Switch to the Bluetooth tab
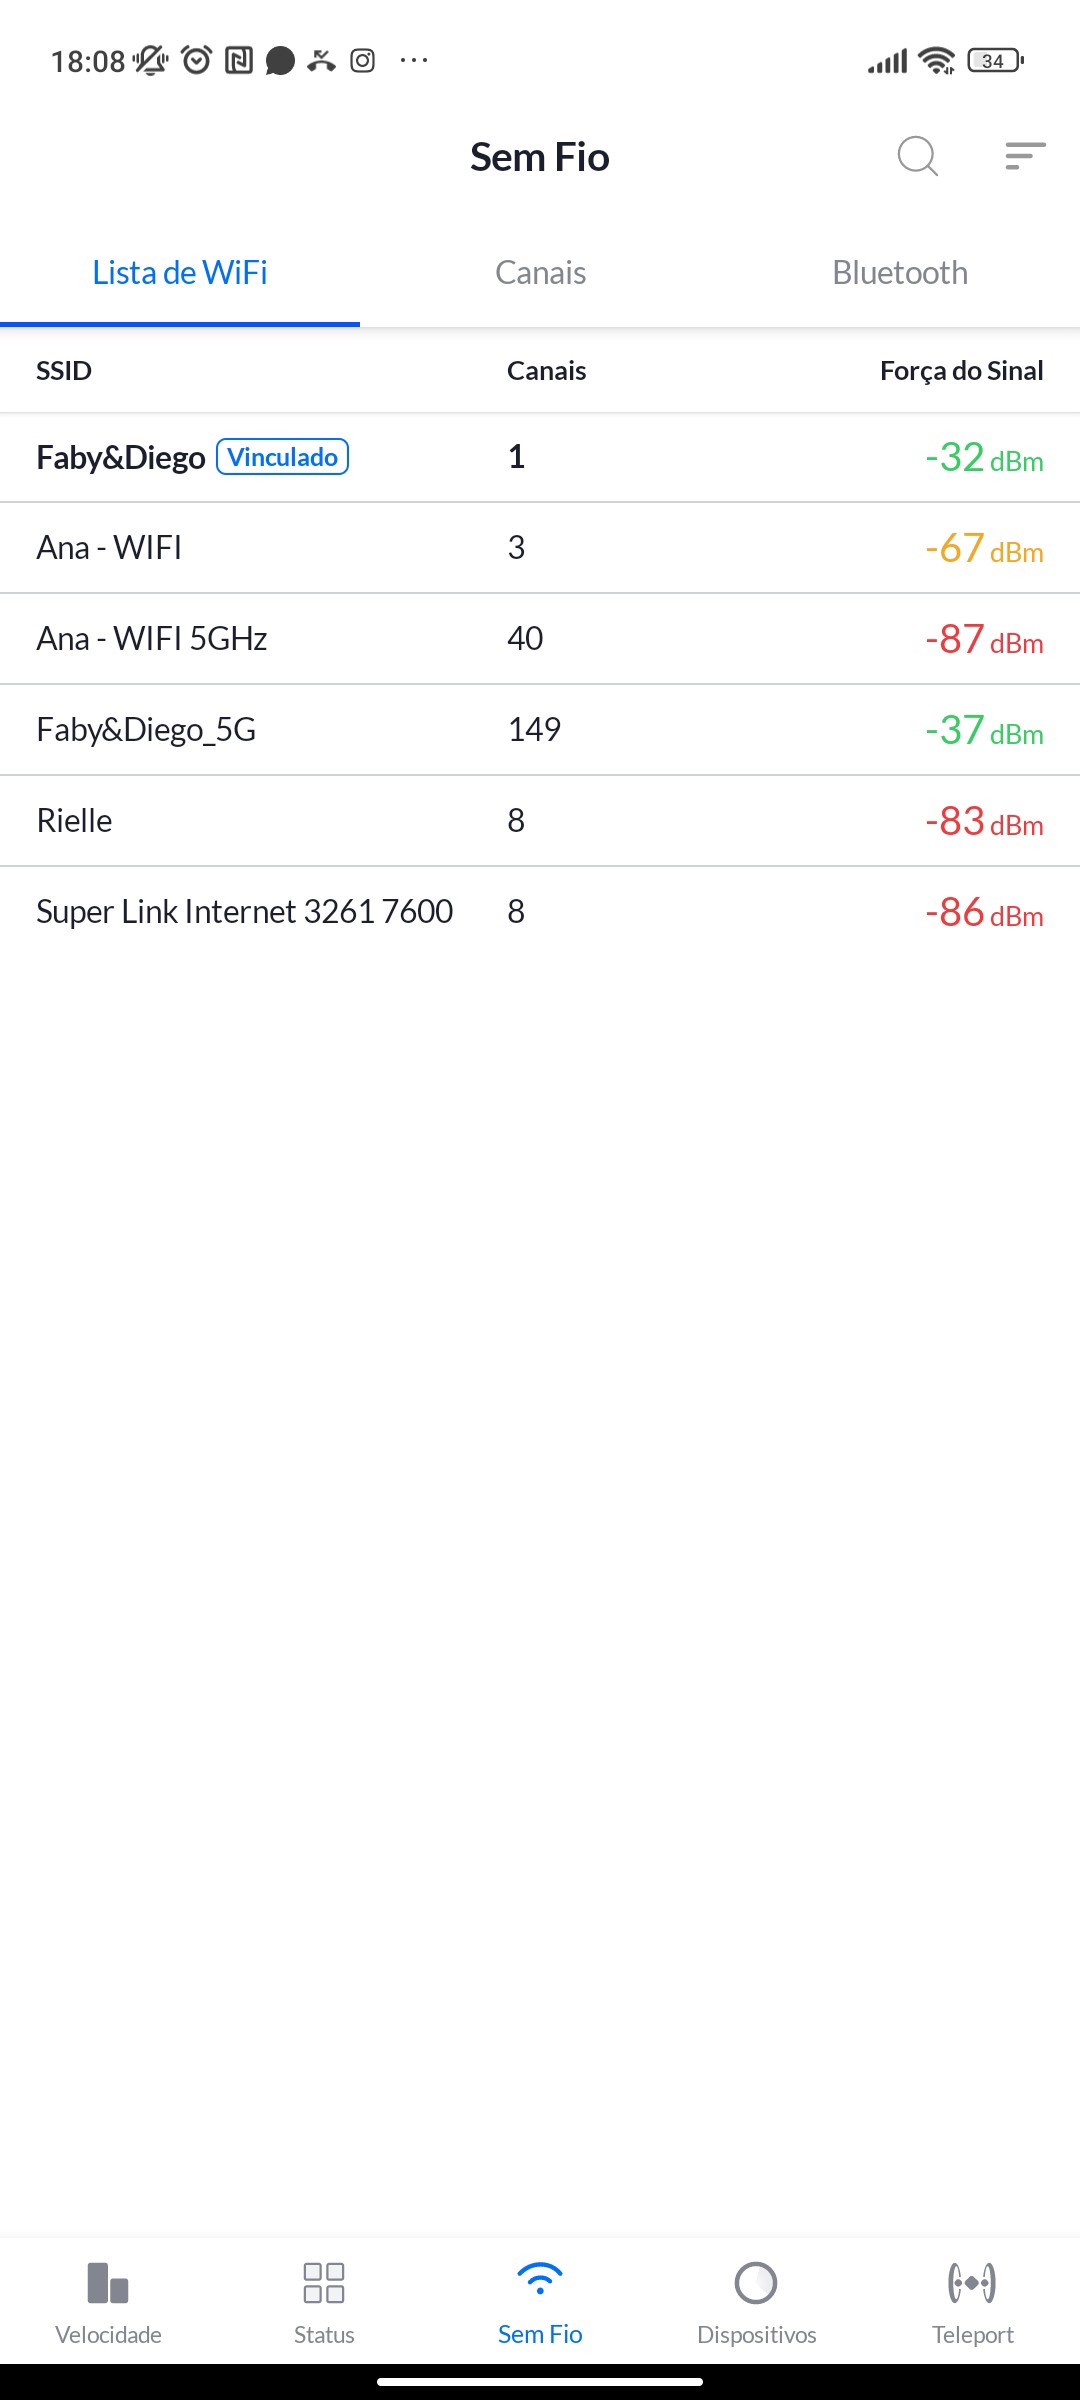 (900, 273)
